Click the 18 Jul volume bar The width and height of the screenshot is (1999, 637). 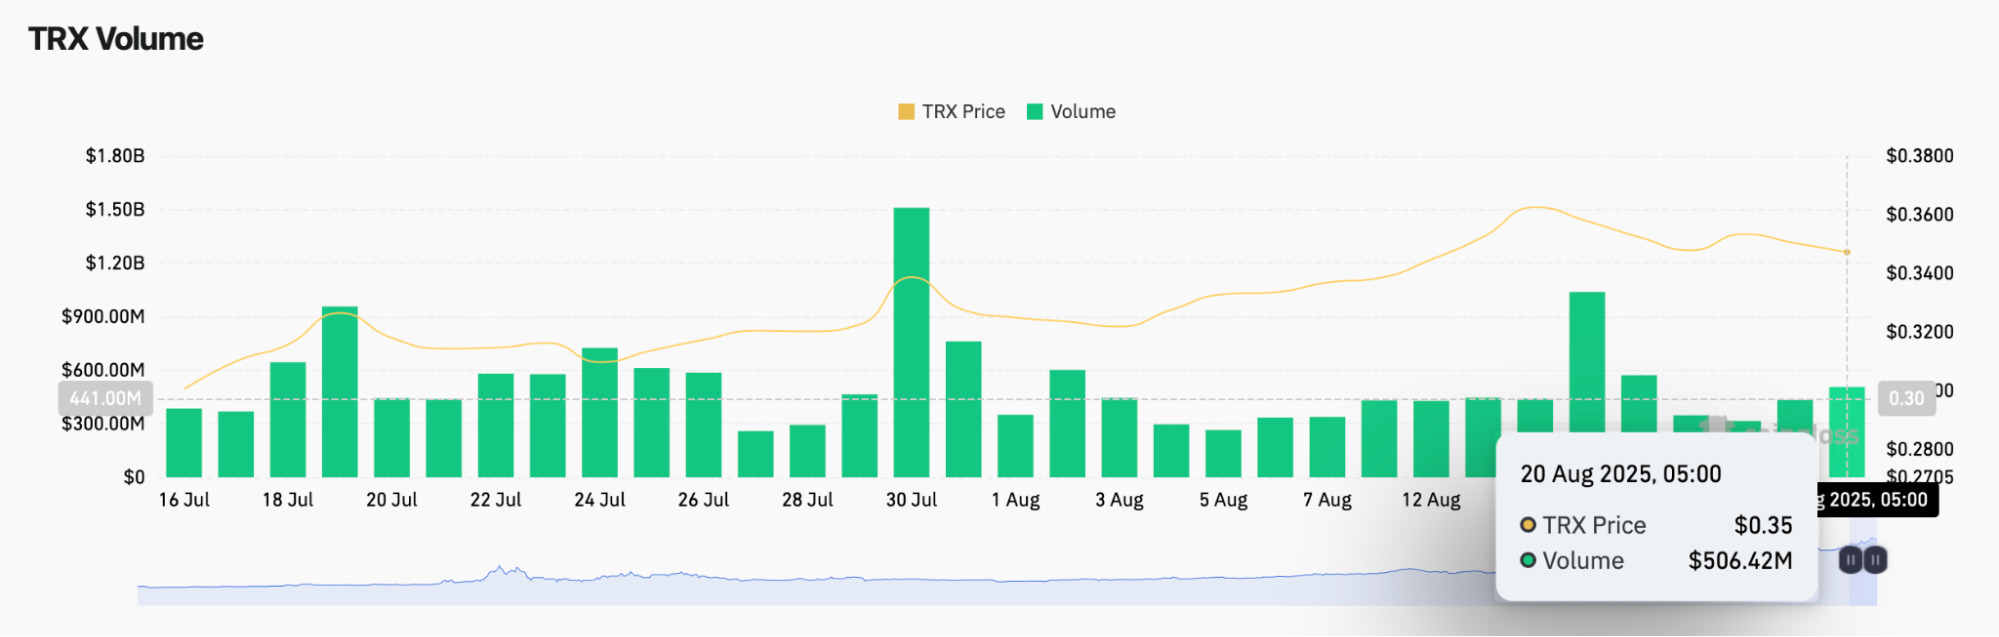[x=288, y=419]
